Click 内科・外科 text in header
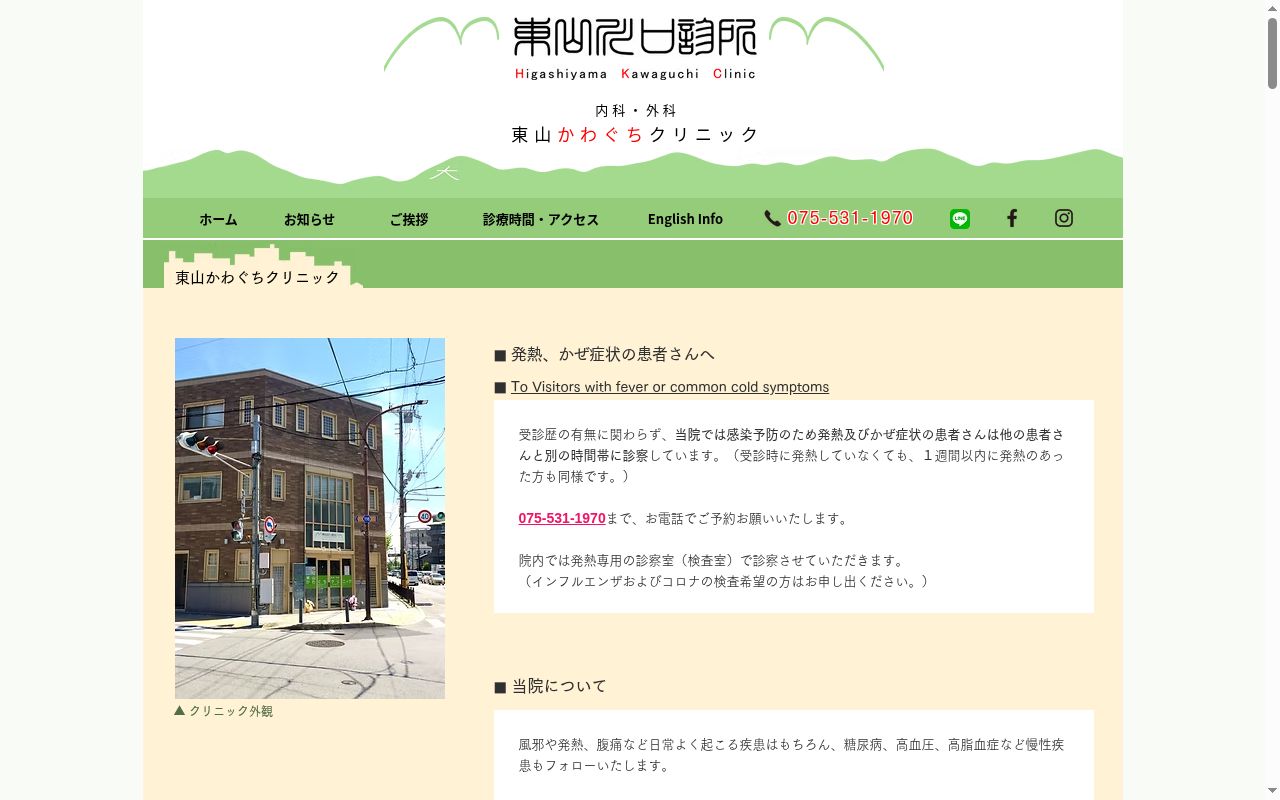1280x800 pixels. pos(636,111)
